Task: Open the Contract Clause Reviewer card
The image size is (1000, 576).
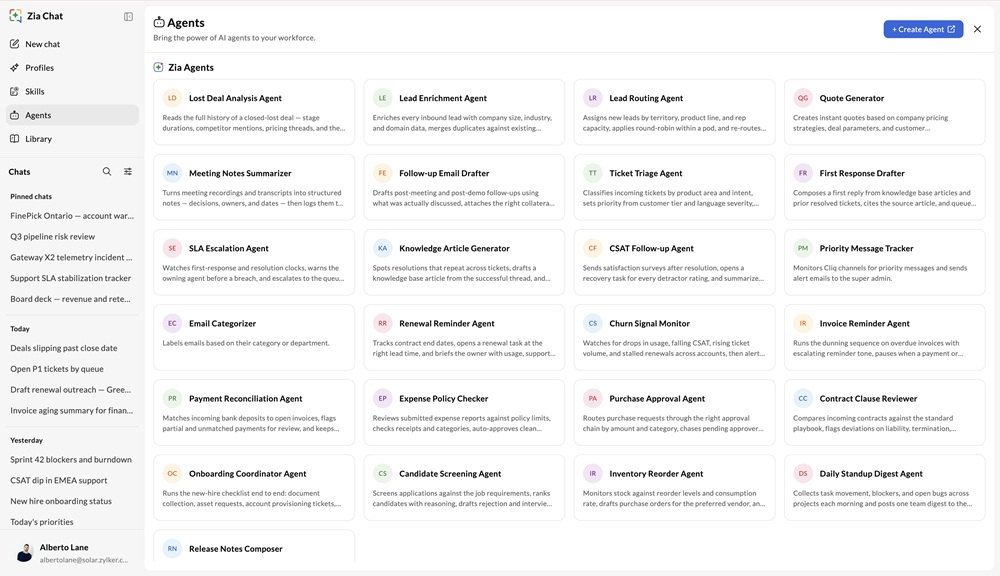Action: click(x=885, y=412)
